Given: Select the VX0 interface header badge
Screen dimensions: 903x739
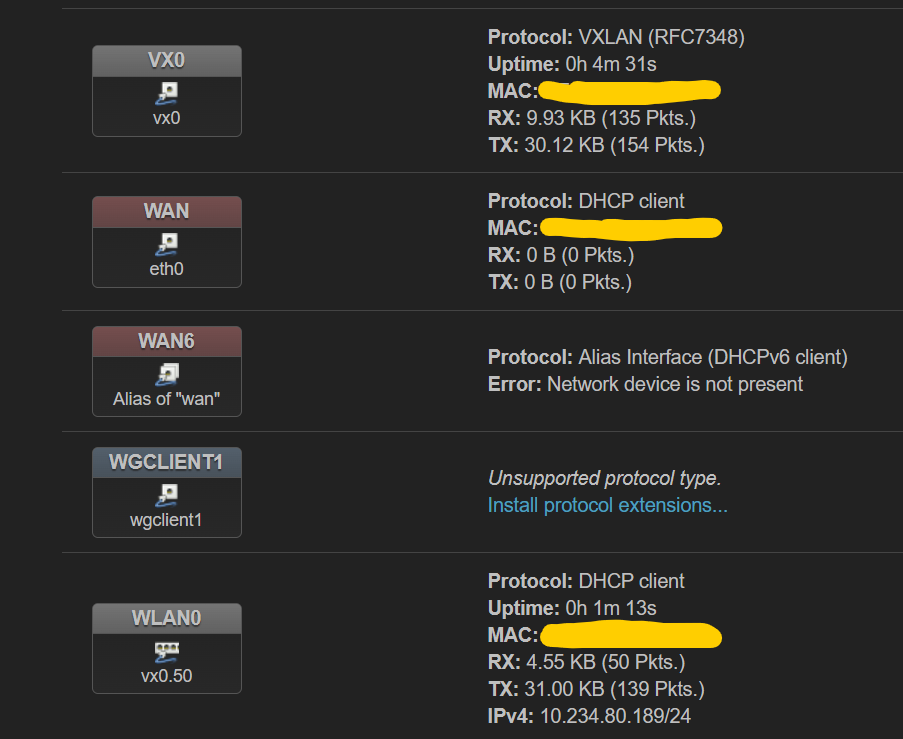Looking at the screenshot, I should (x=167, y=61).
